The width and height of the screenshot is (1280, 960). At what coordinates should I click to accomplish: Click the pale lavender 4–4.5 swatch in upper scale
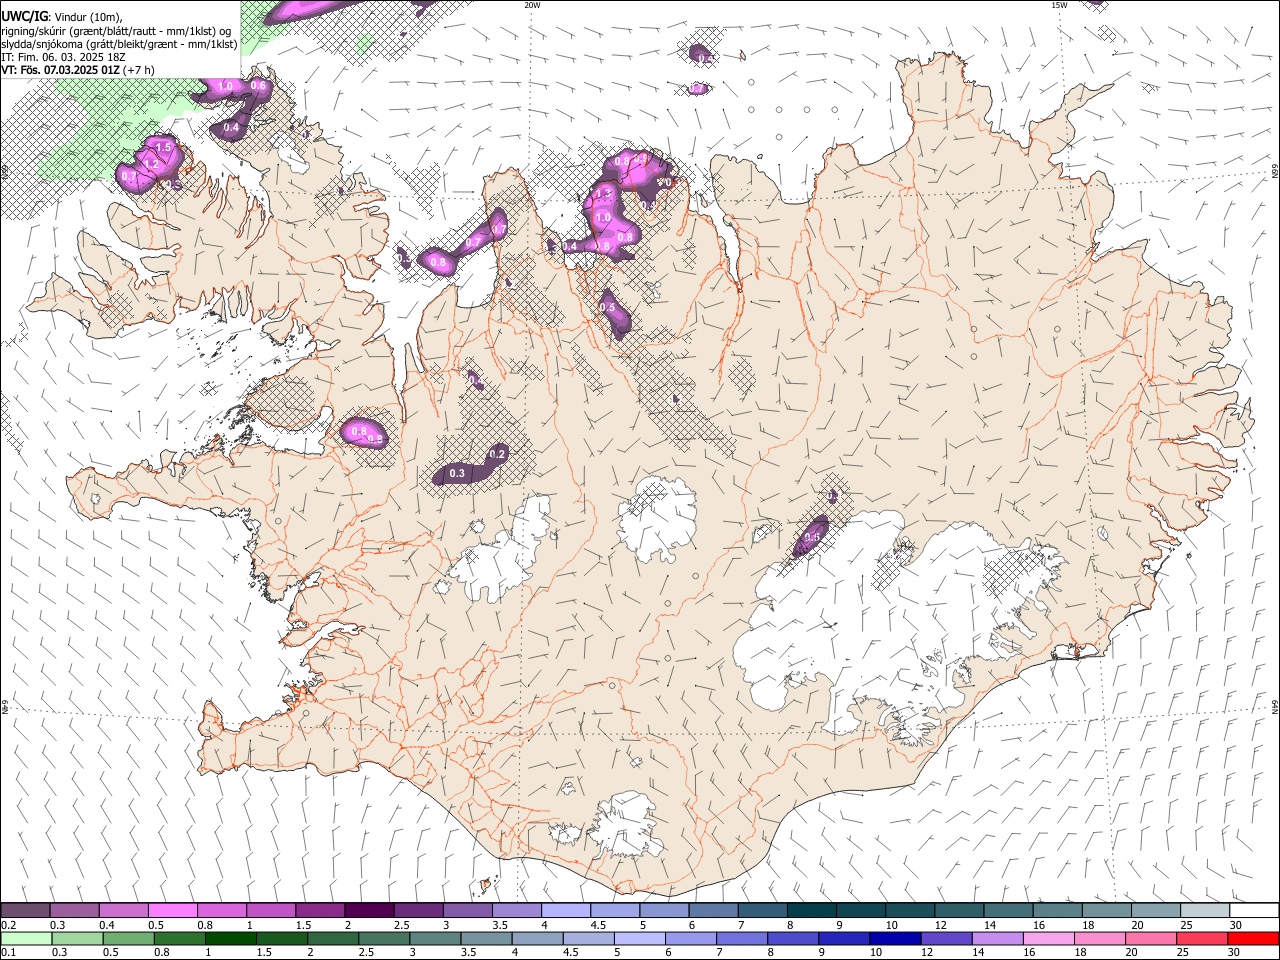tap(565, 910)
